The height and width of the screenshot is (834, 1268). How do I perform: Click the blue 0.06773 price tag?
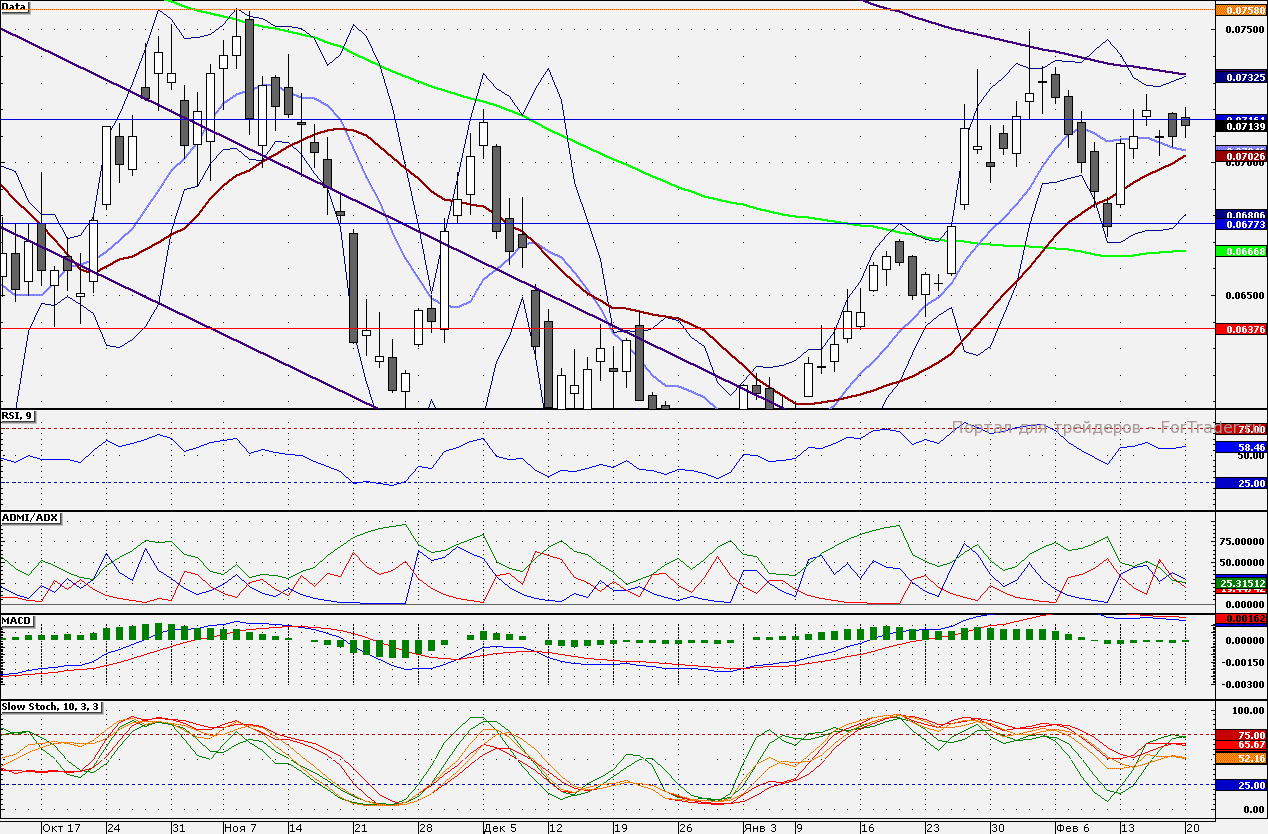1239,226
